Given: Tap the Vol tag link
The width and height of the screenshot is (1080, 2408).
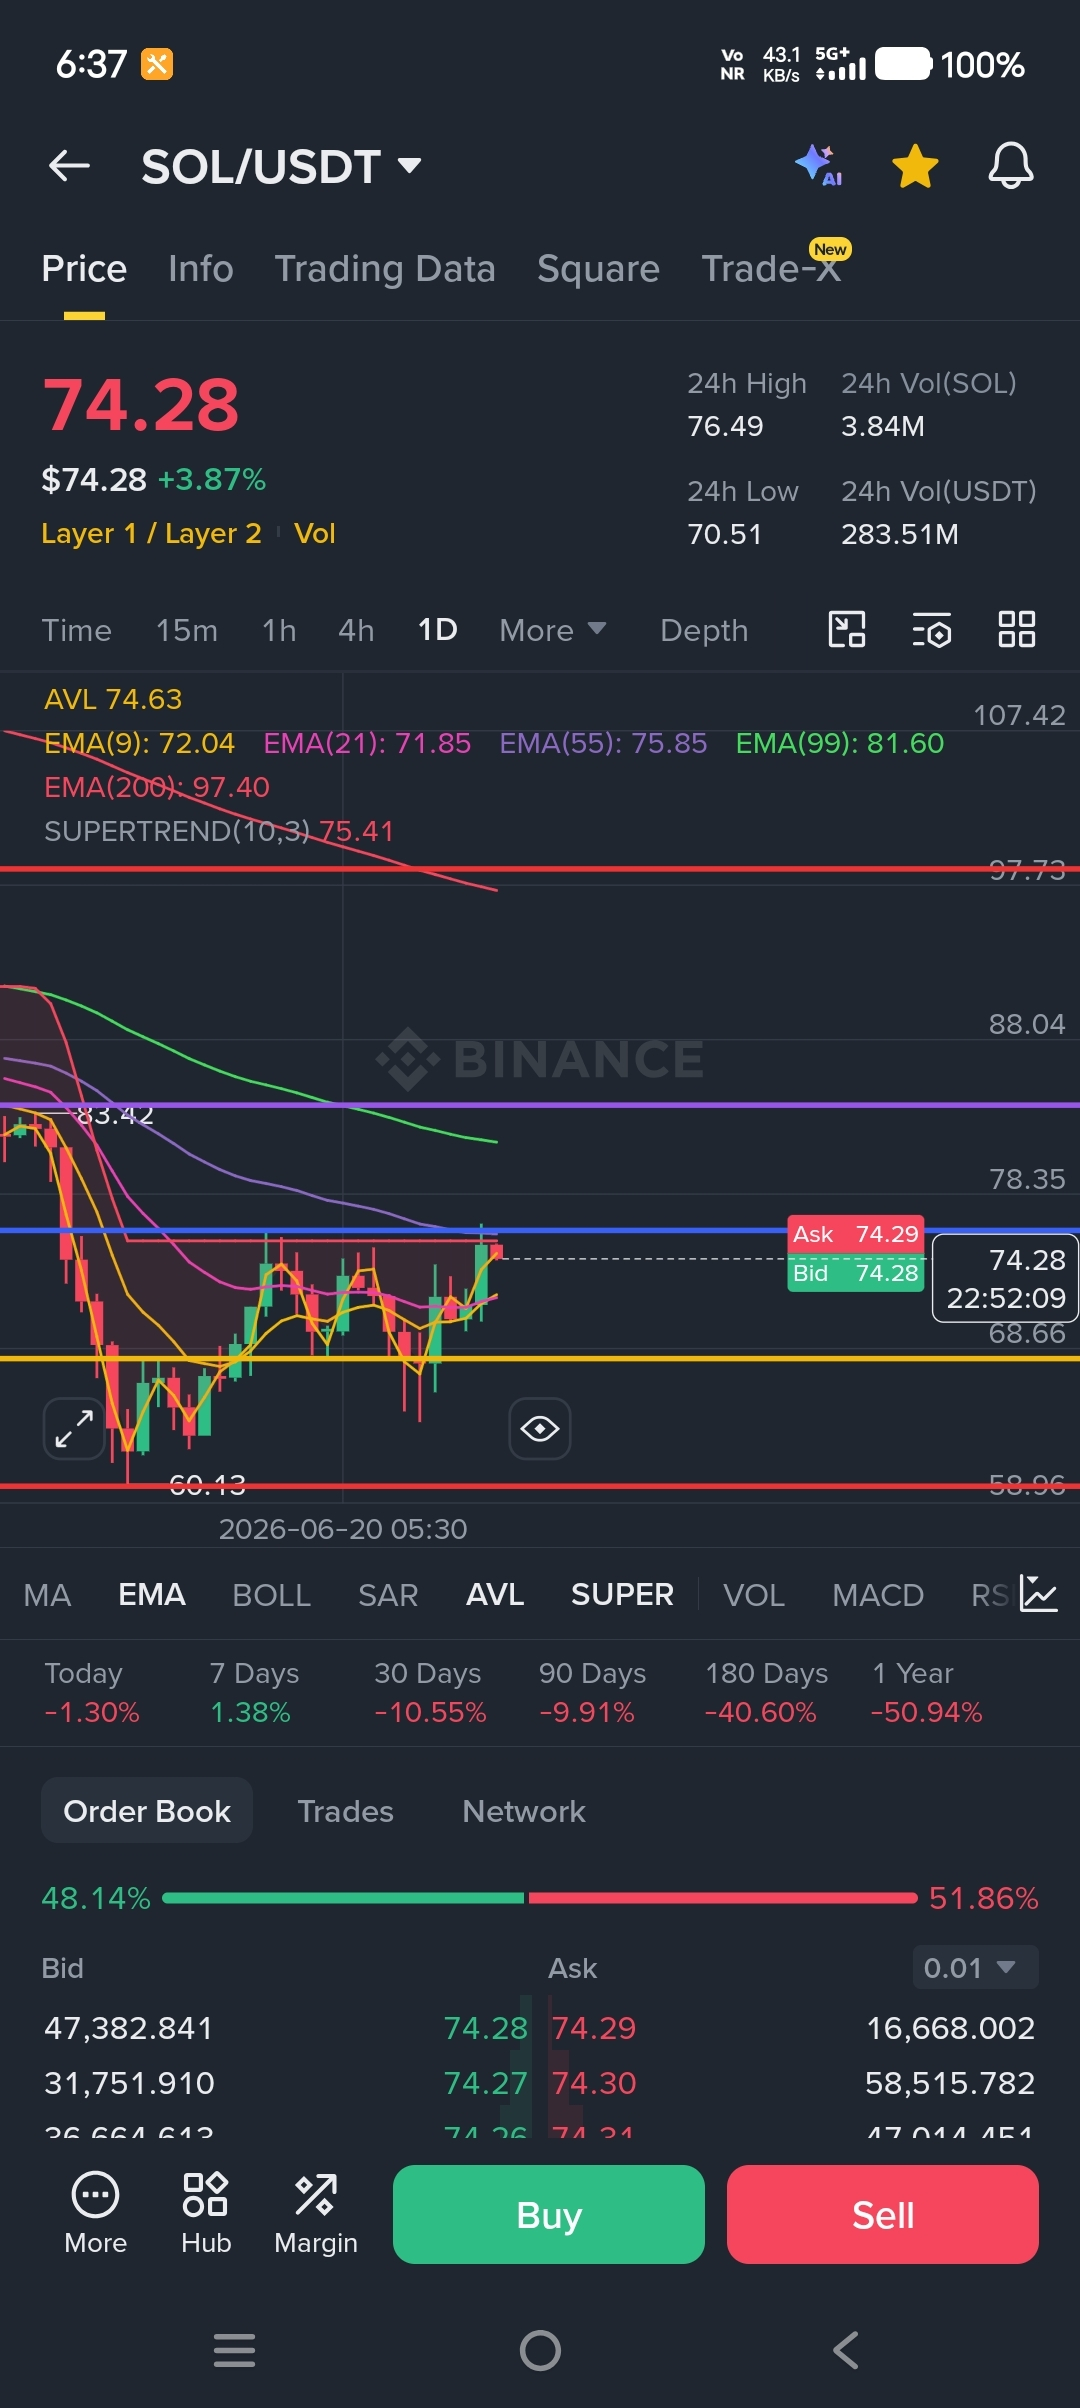Looking at the screenshot, I should (315, 533).
